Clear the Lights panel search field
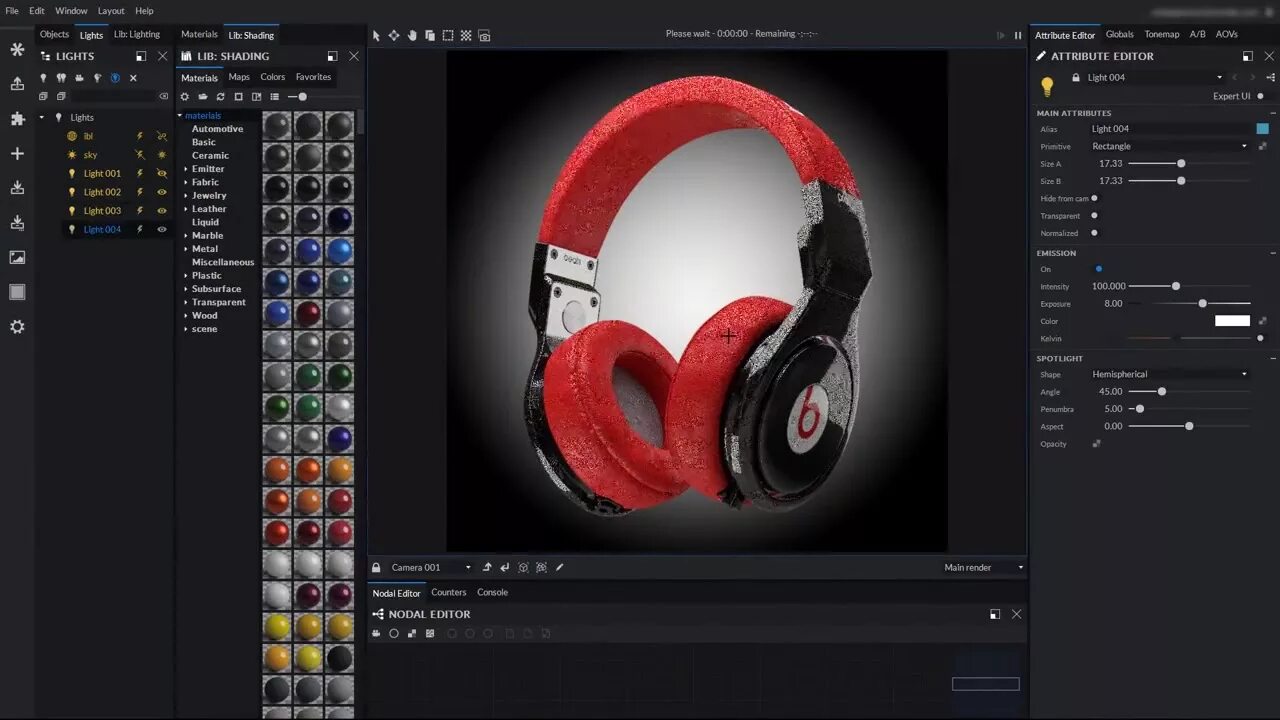 pyautogui.click(x=163, y=96)
